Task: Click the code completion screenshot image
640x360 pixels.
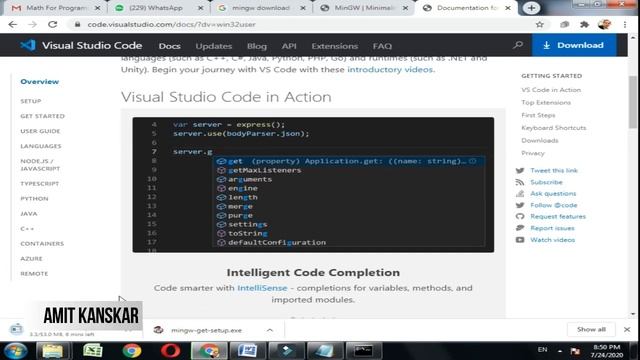Action: (x=313, y=184)
